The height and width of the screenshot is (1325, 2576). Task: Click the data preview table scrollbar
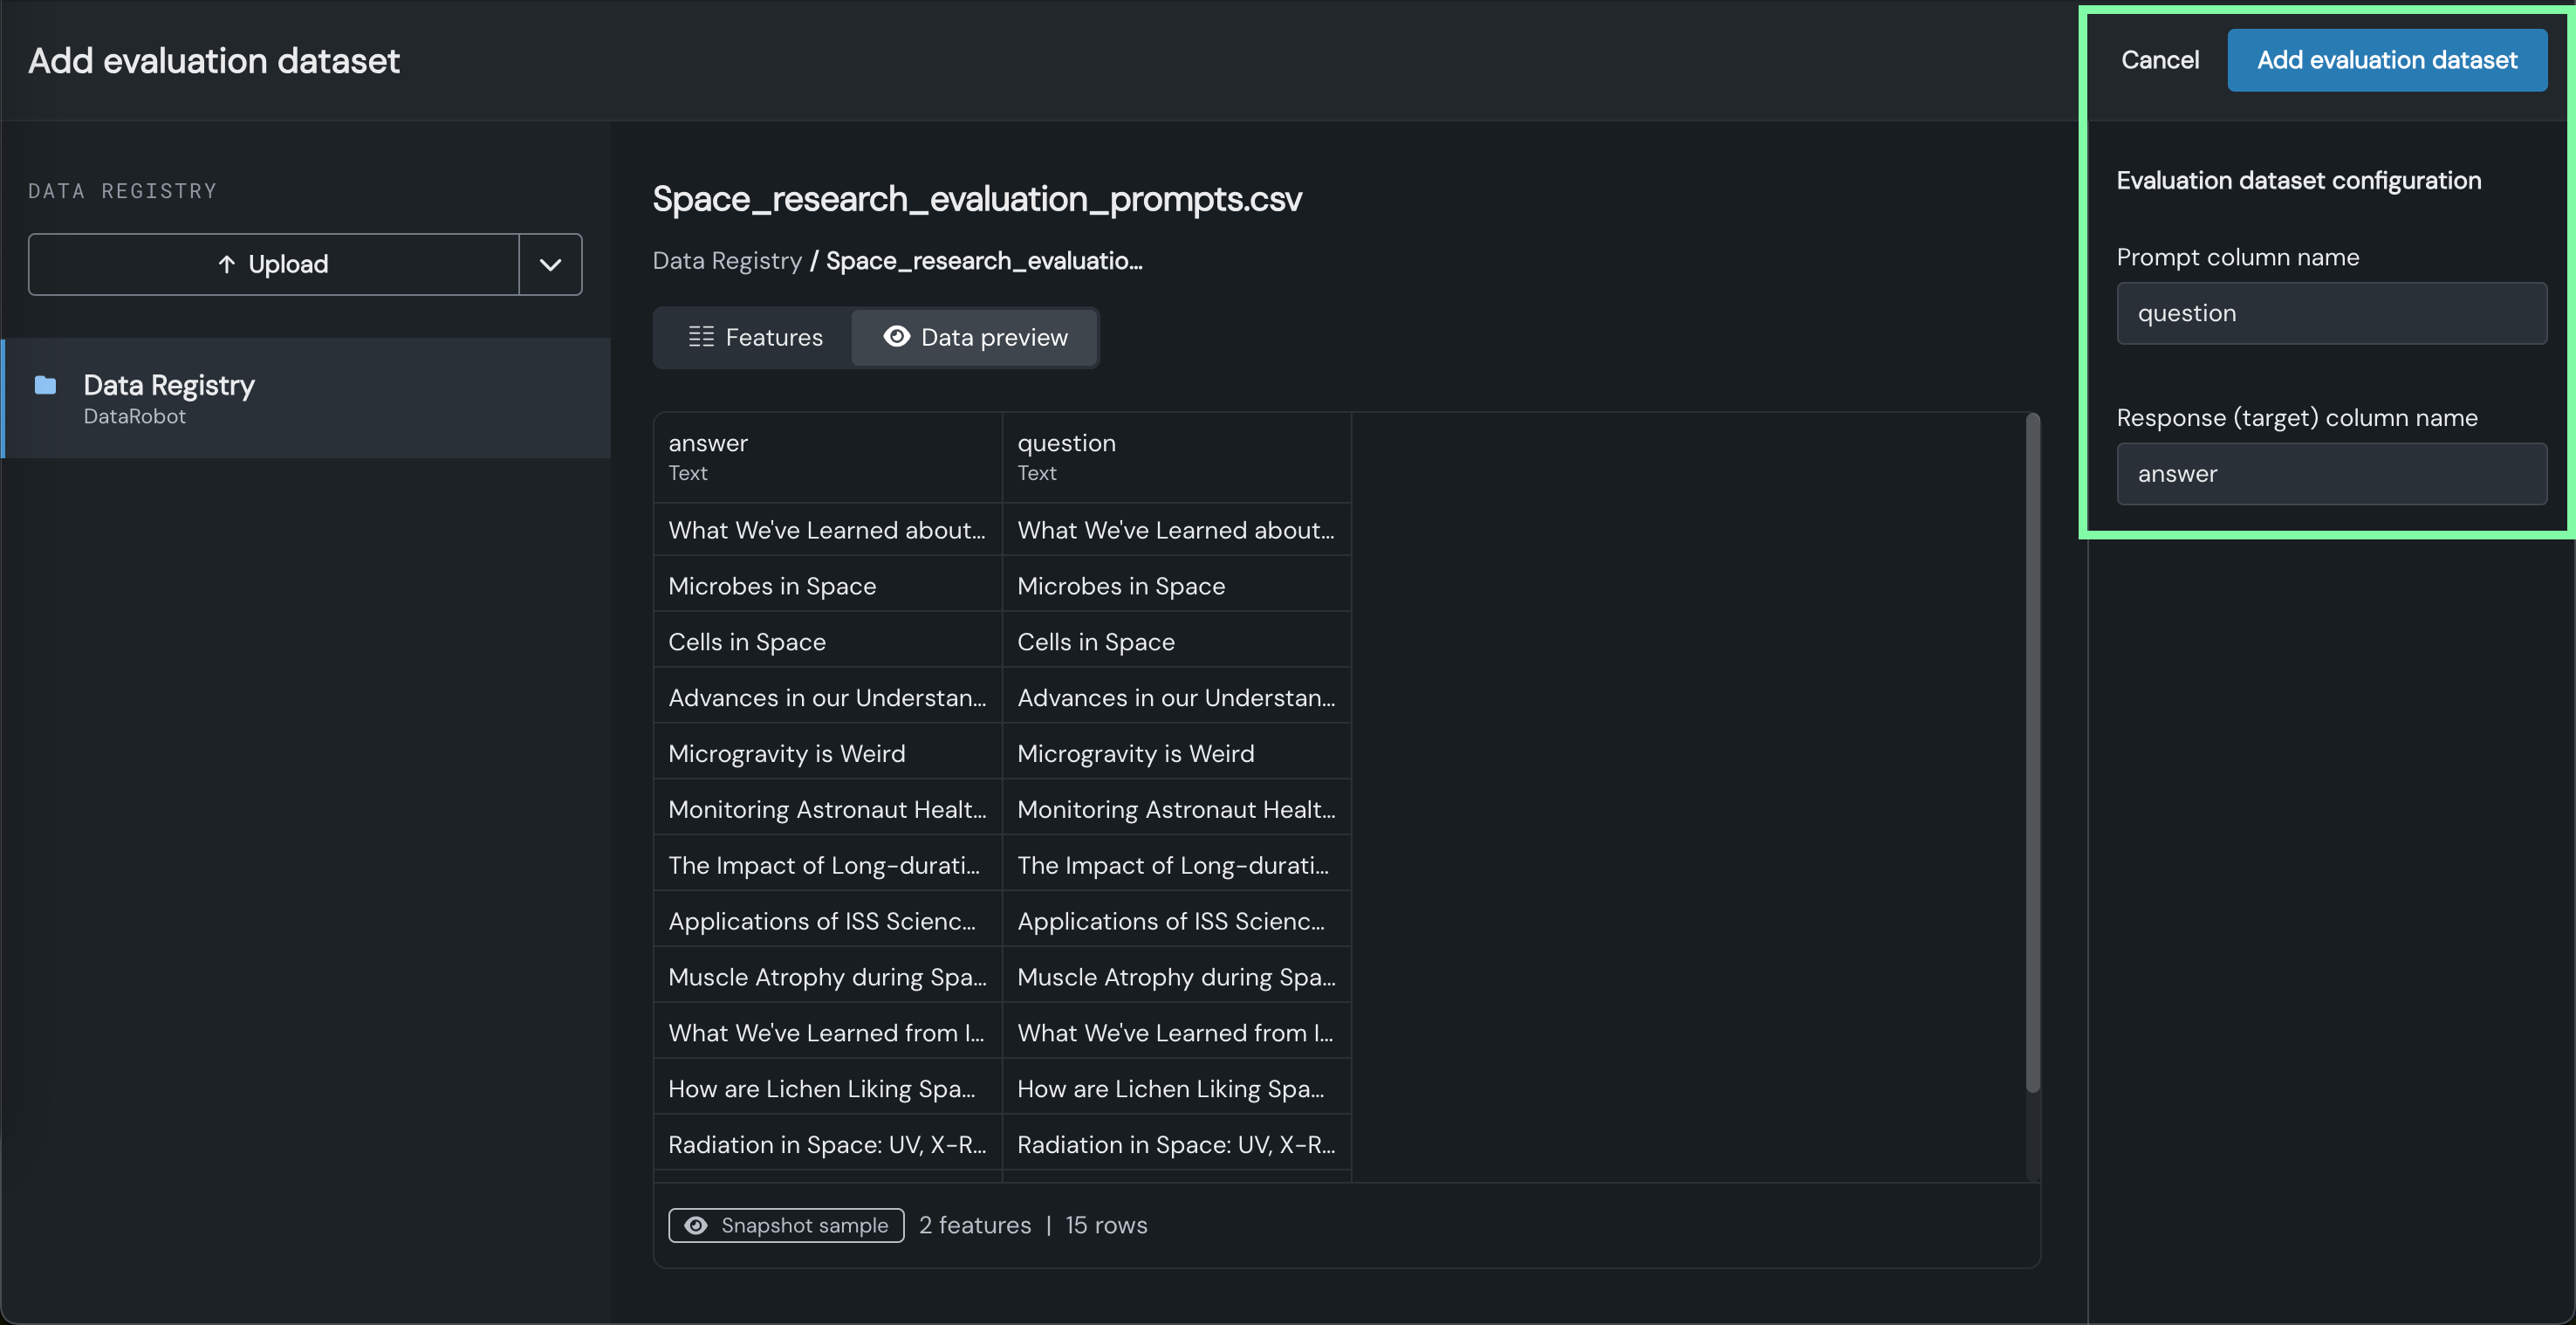[2032, 750]
